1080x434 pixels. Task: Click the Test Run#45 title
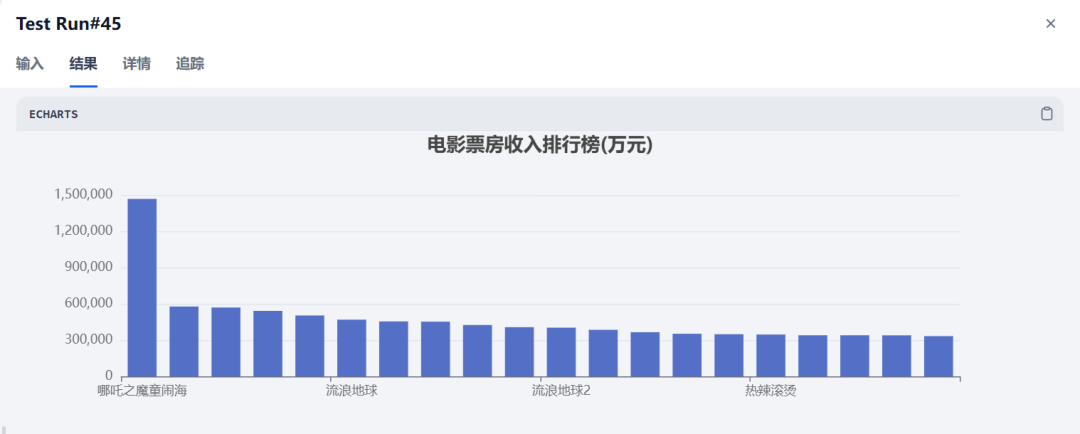click(x=69, y=24)
